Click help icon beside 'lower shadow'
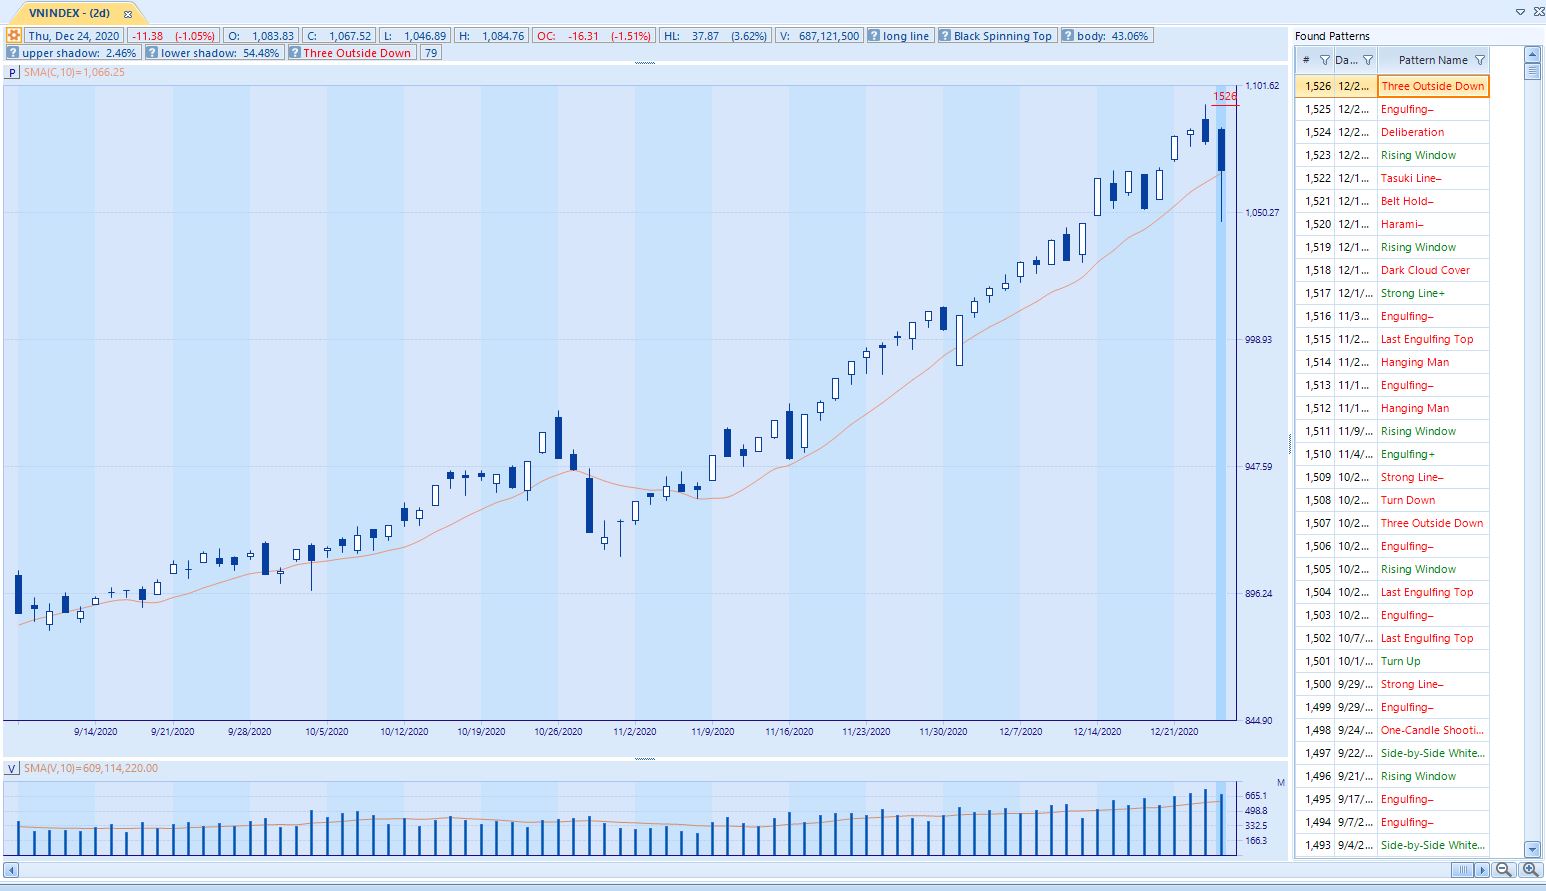 point(152,52)
